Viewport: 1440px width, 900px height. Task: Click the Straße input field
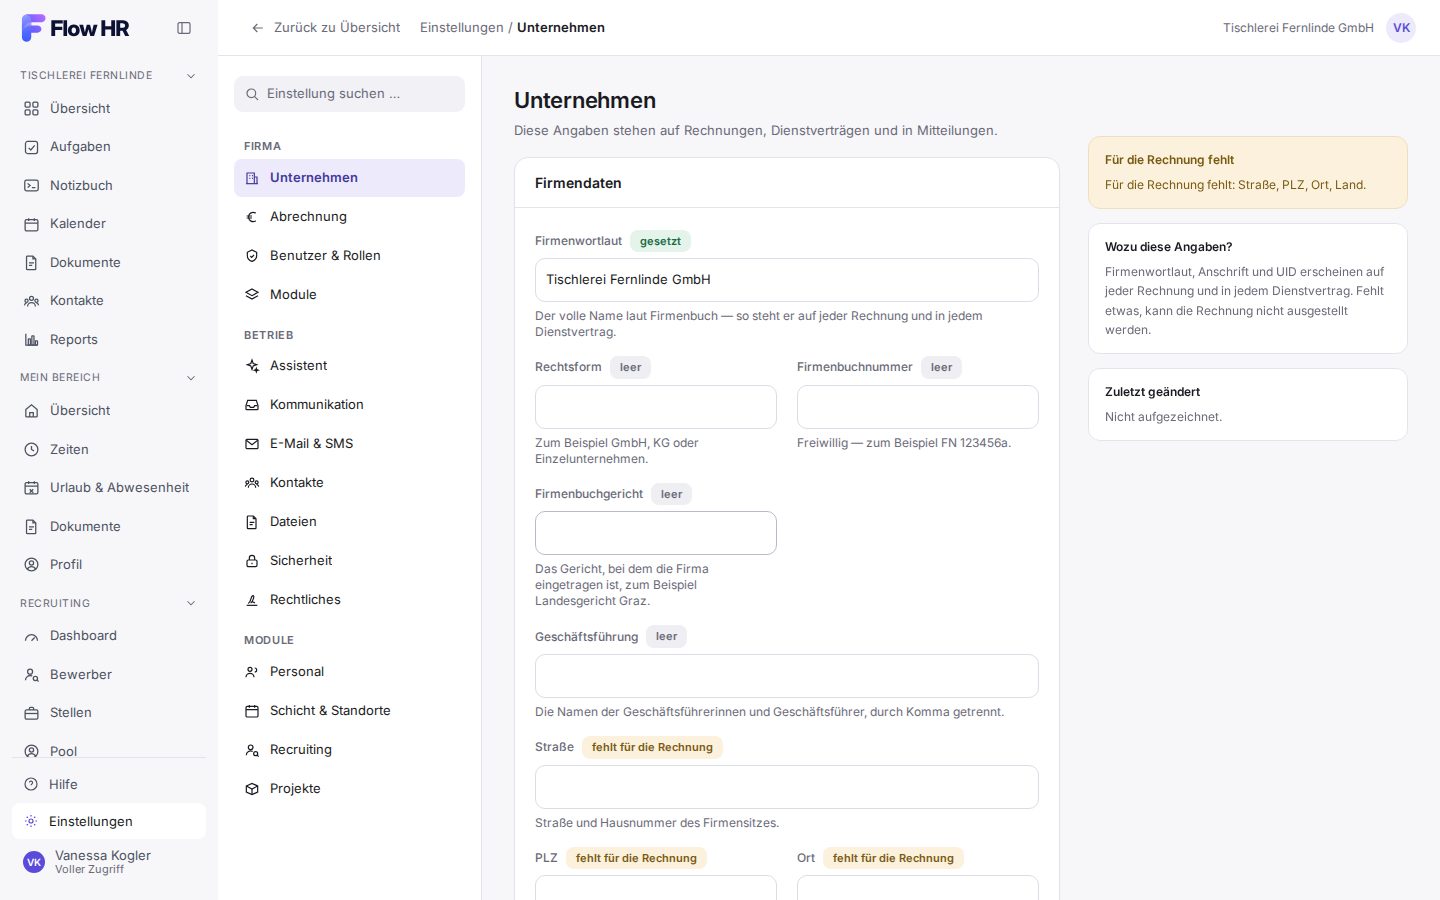(x=787, y=787)
